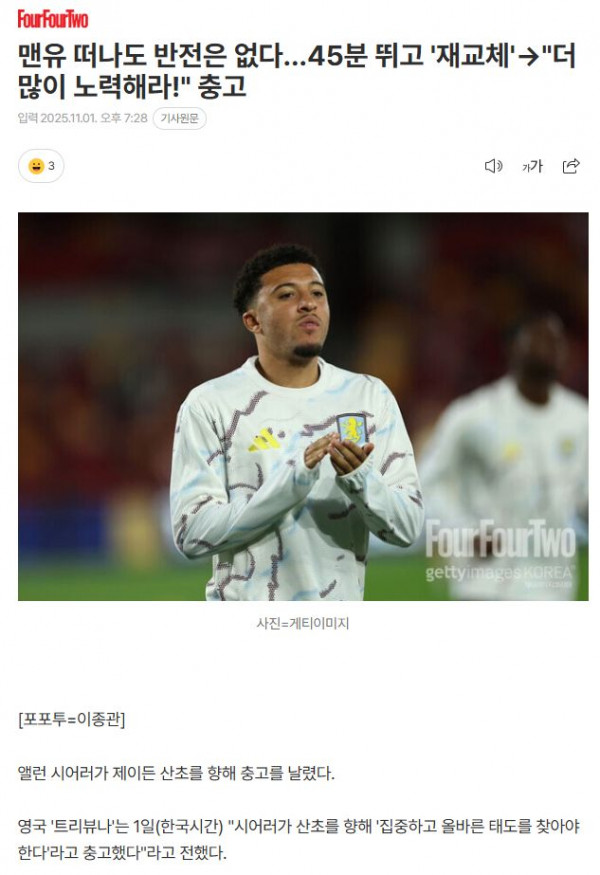Open the FourFourTwo publisher logo
Viewport: 600px width, 875px height.
[x=53, y=19]
